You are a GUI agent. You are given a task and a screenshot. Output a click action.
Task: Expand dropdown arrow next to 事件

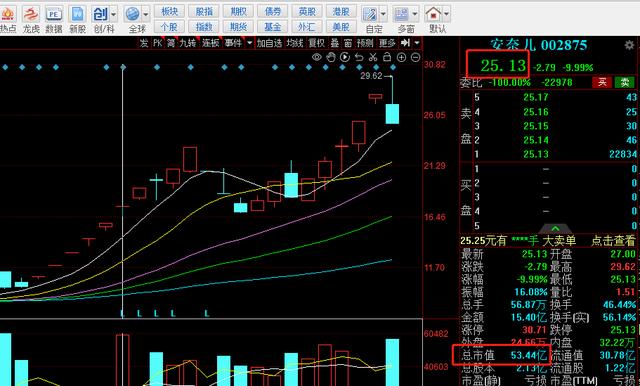point(249,43)
